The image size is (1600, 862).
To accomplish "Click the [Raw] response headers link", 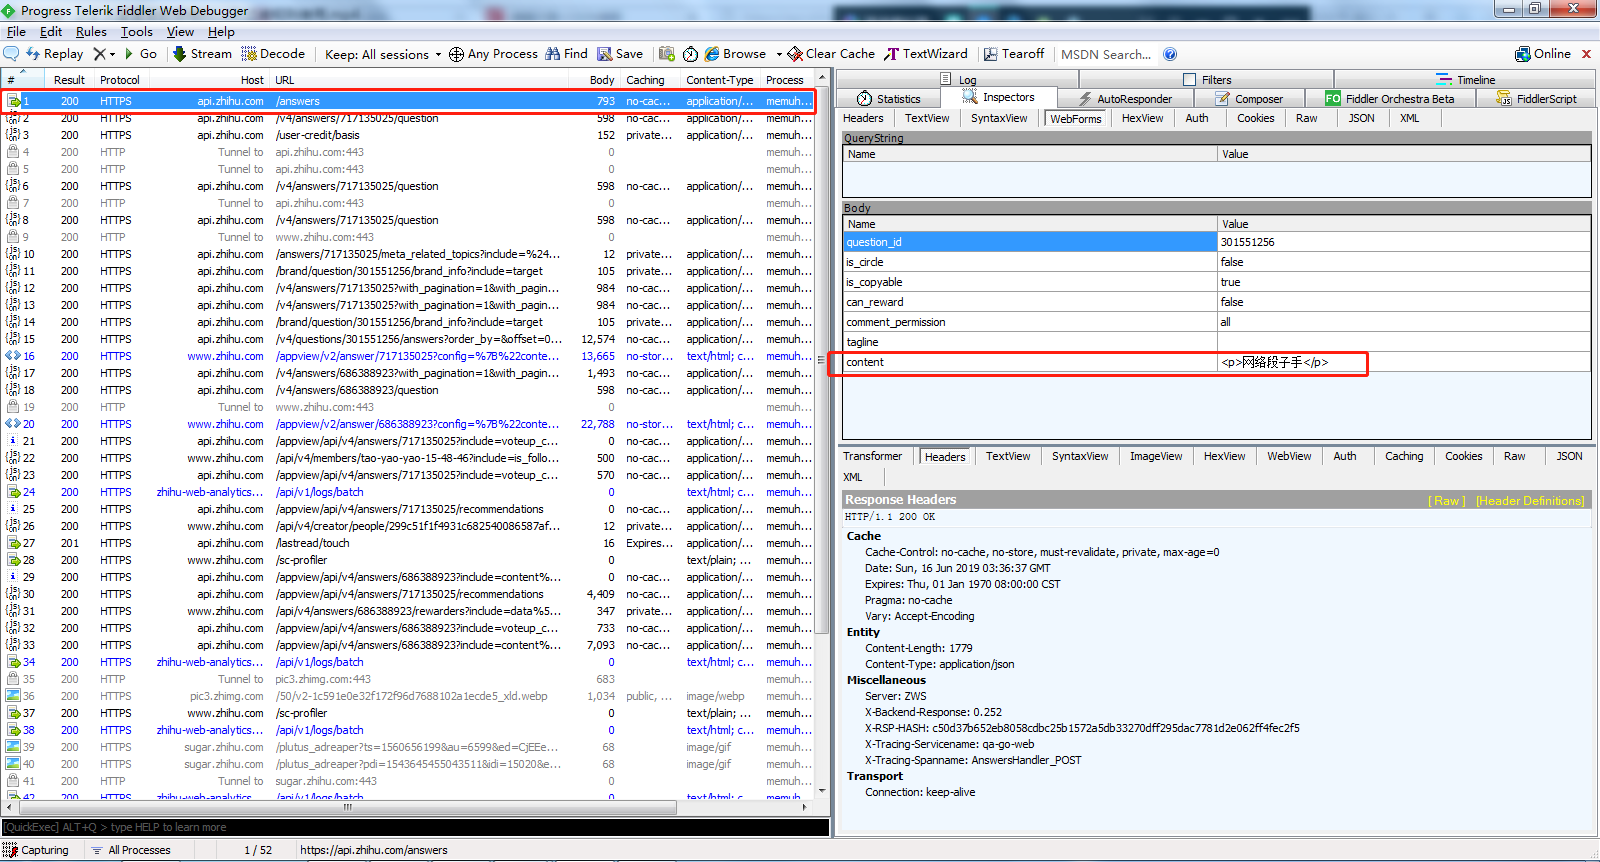I will click(1447, 501).
